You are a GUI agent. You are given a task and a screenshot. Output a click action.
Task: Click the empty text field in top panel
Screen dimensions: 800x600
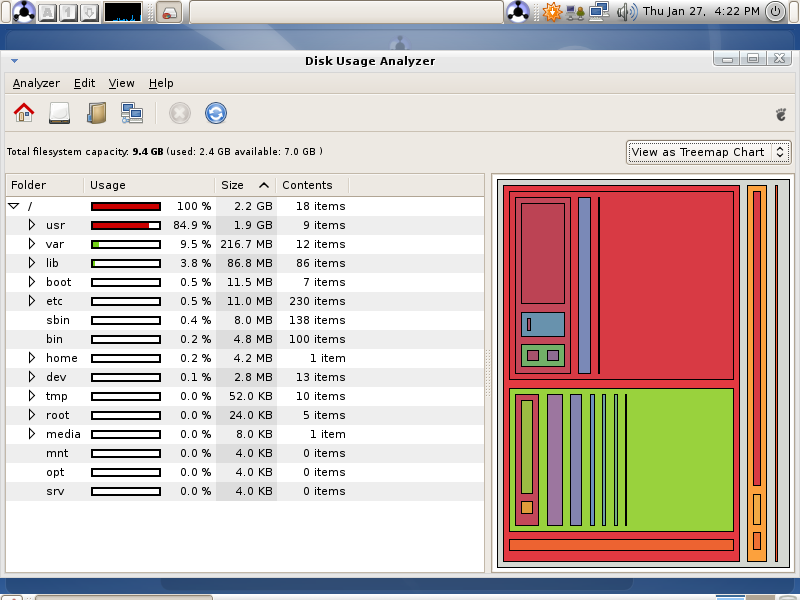point(346,12)
